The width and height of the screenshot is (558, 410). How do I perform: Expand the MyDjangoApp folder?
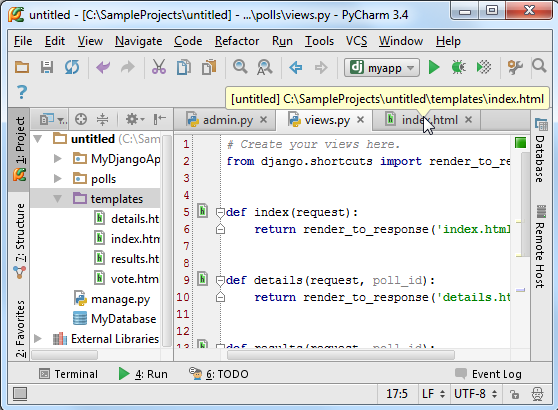(x=57, y=159)
